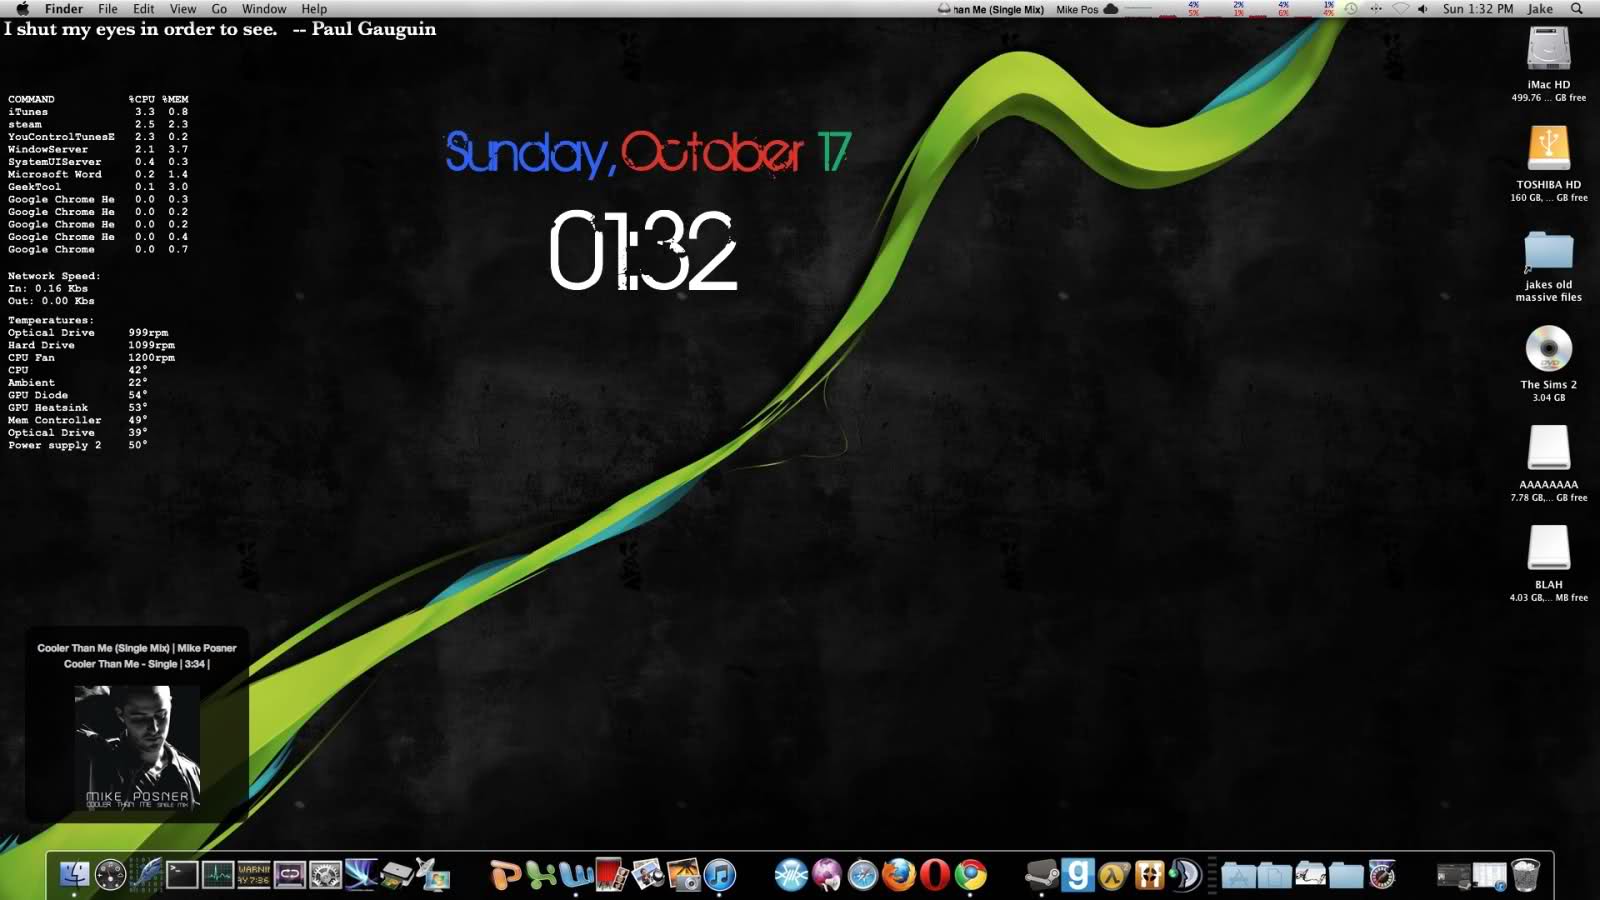Launch iPhoto from the dock
Image resolution: width=1600 pixels, height=900 pixels.
[x=684, y=875]
